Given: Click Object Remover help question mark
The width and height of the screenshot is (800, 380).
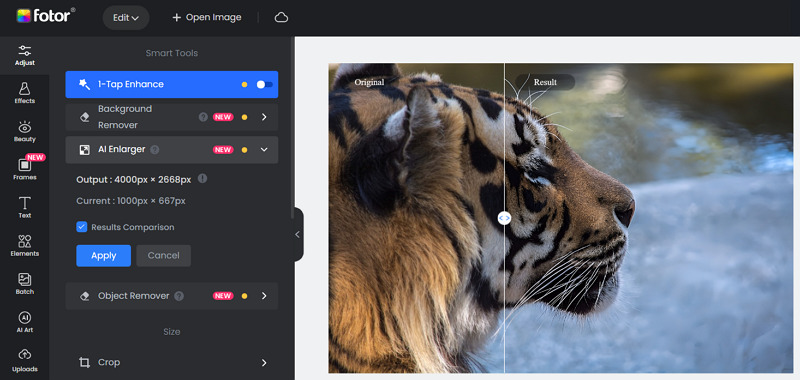Looking at the screenshot, I should [179, 296].
